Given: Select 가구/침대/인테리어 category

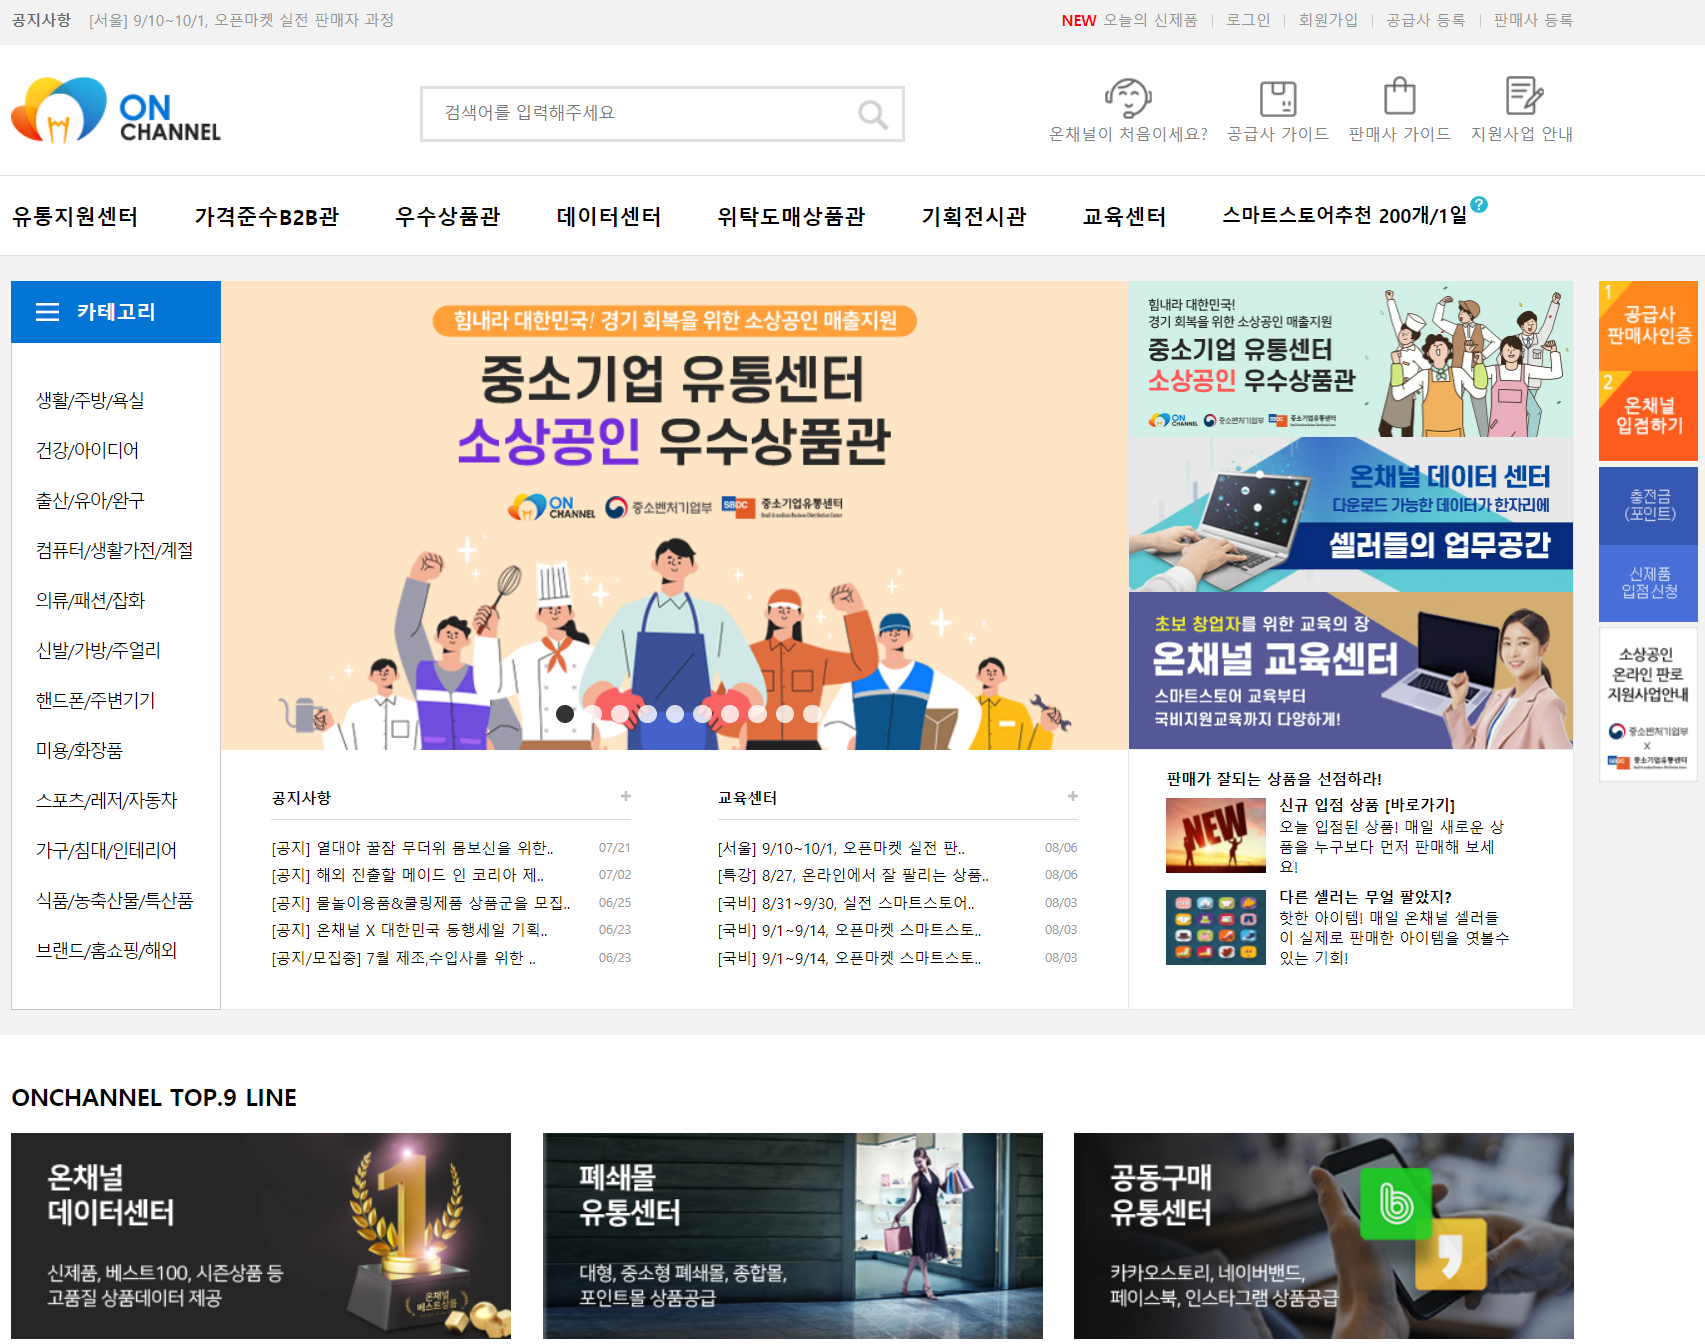Looking at the screenshot, I should (106, 850).
